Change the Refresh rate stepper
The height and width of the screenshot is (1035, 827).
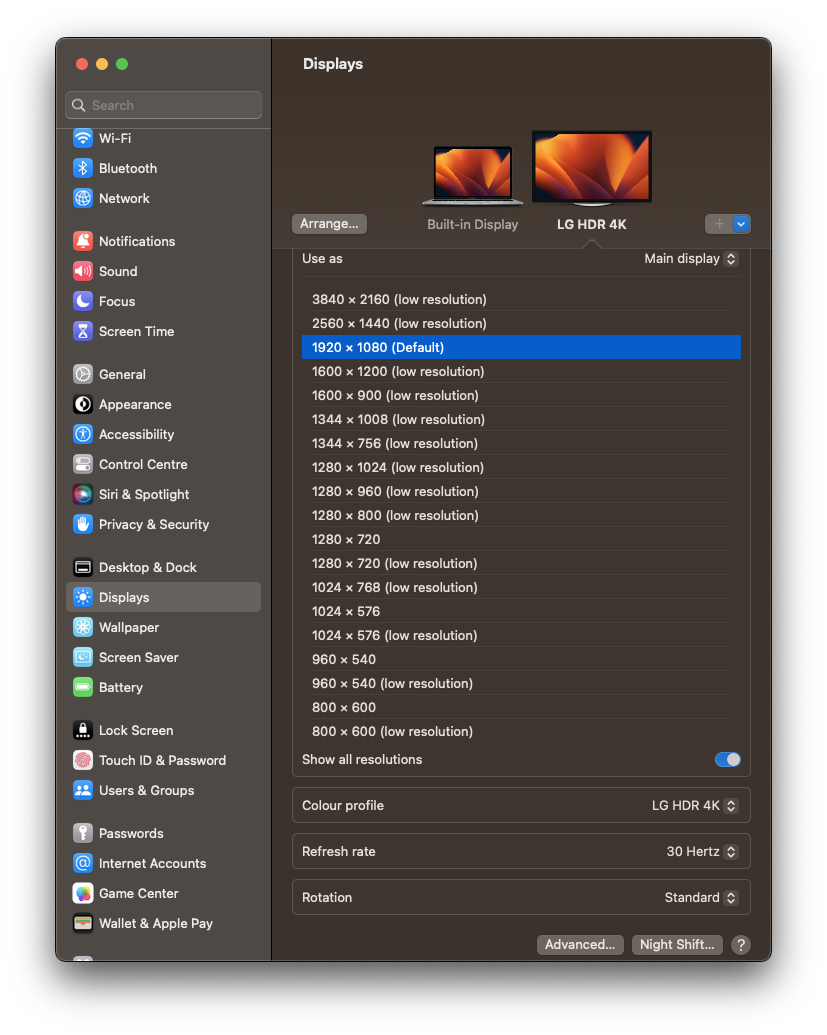tap(730, 851)
